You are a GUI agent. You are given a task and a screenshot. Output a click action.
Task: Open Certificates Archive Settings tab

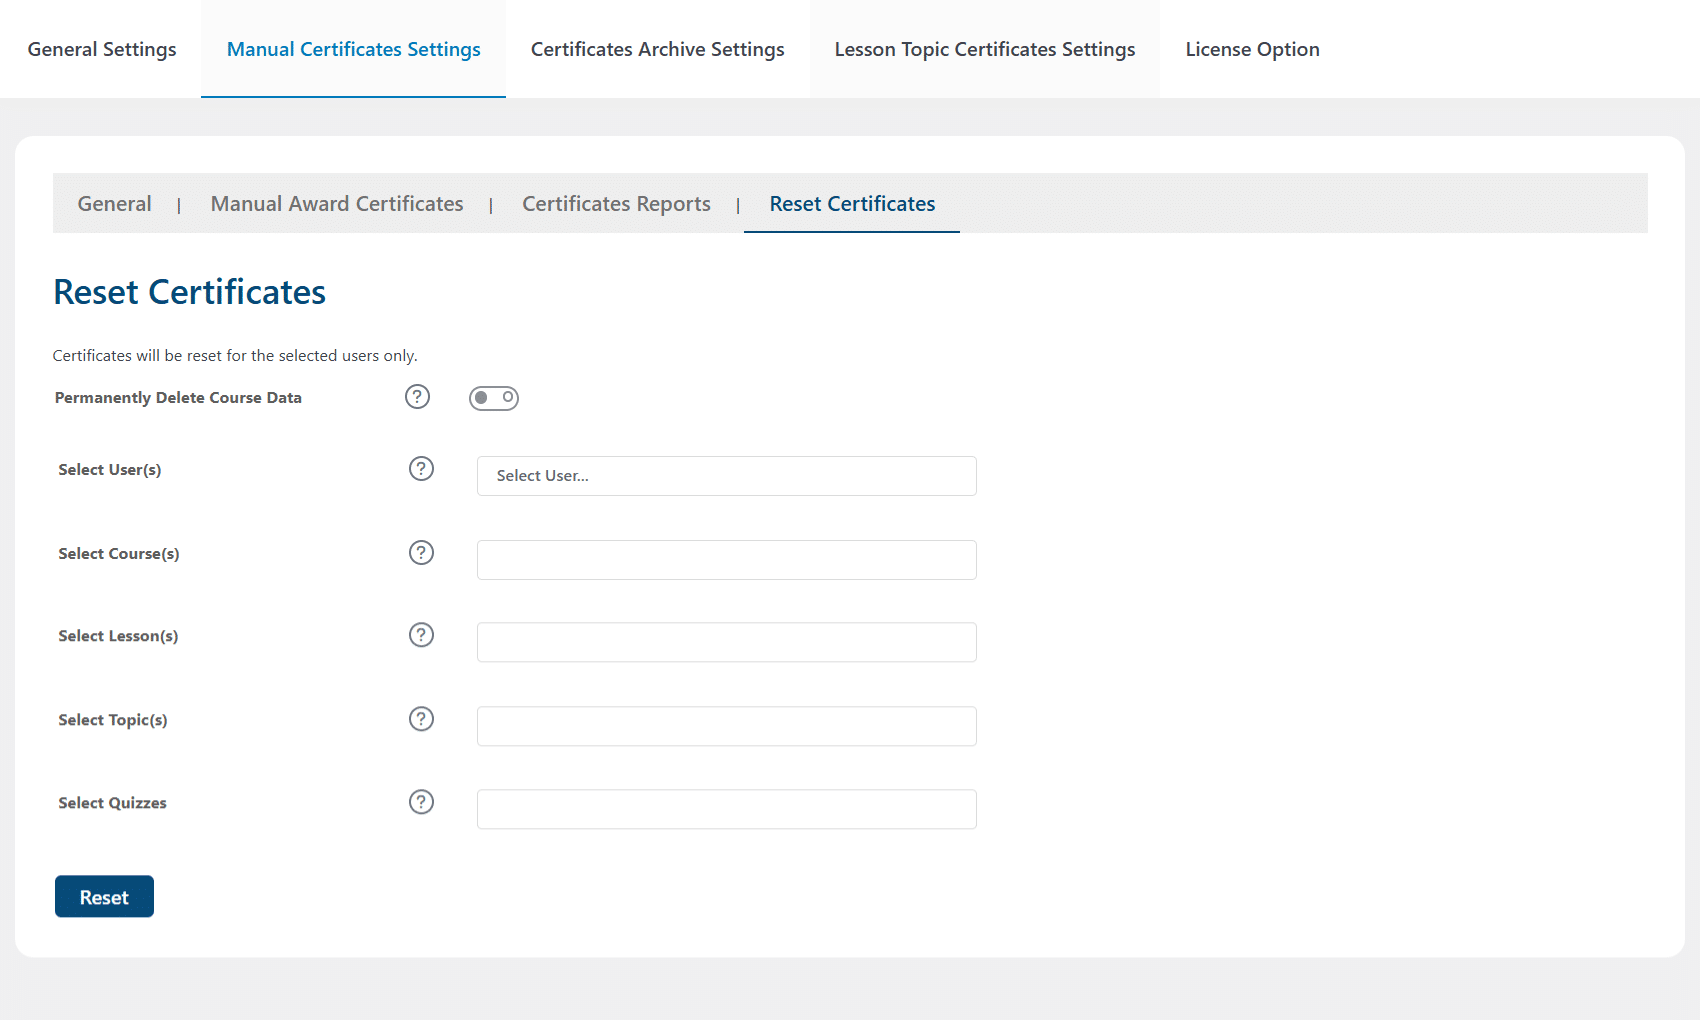658,49
